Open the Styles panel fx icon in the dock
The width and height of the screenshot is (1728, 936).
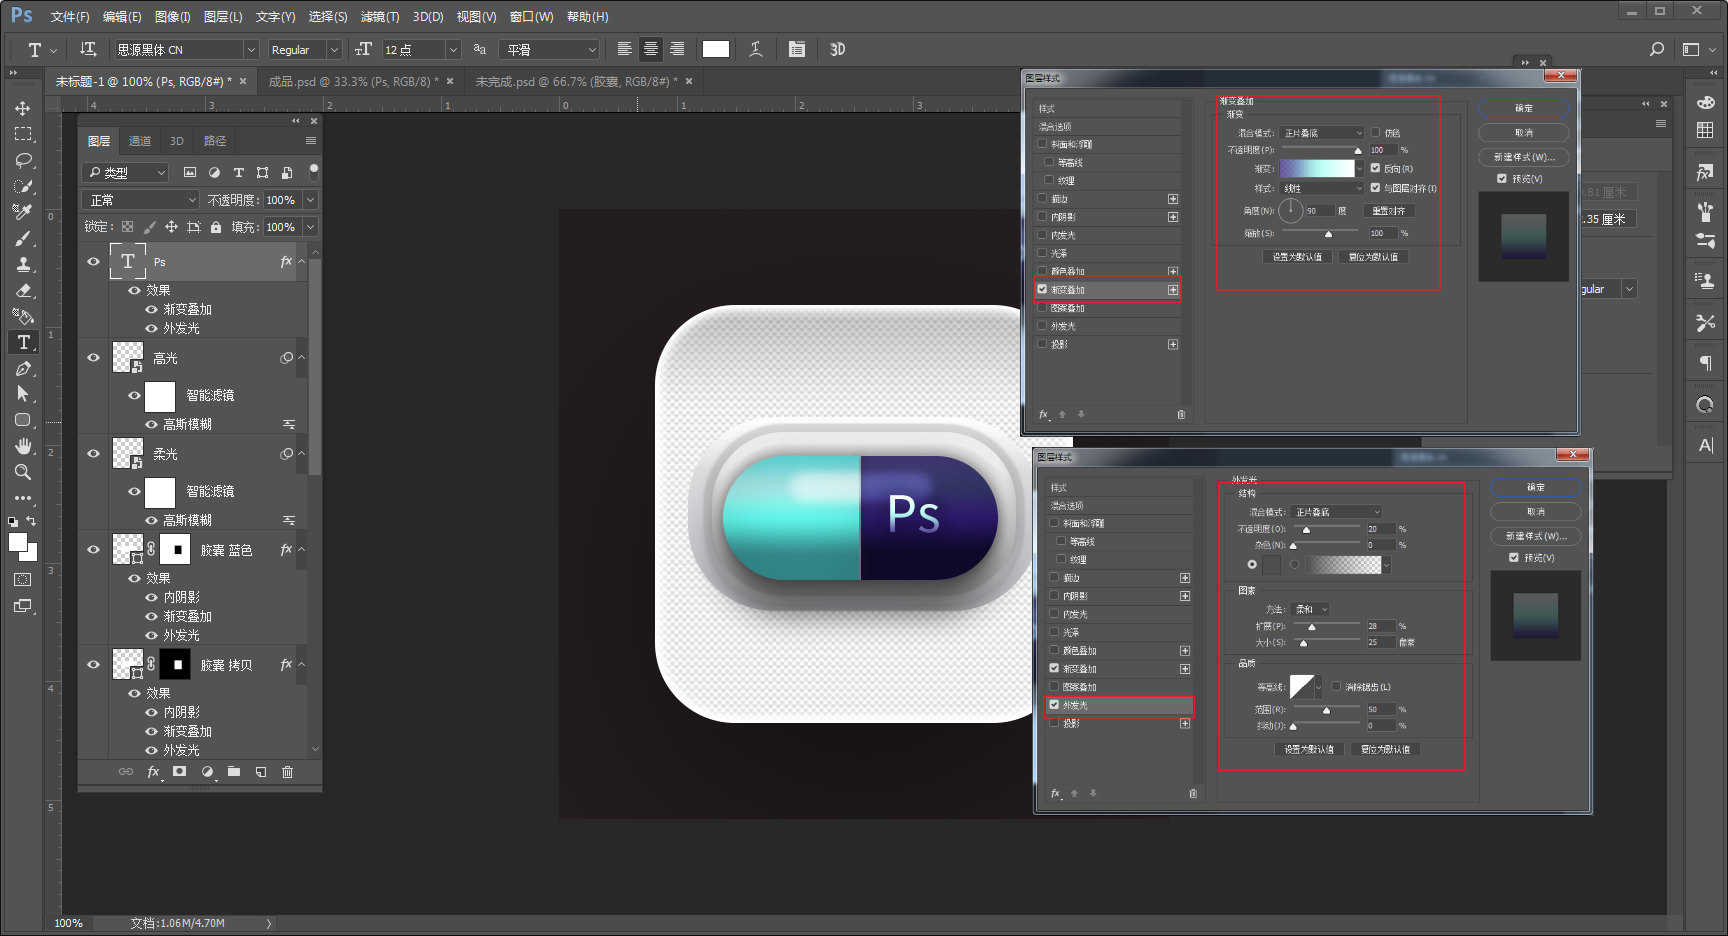(x=1705, y=172)
